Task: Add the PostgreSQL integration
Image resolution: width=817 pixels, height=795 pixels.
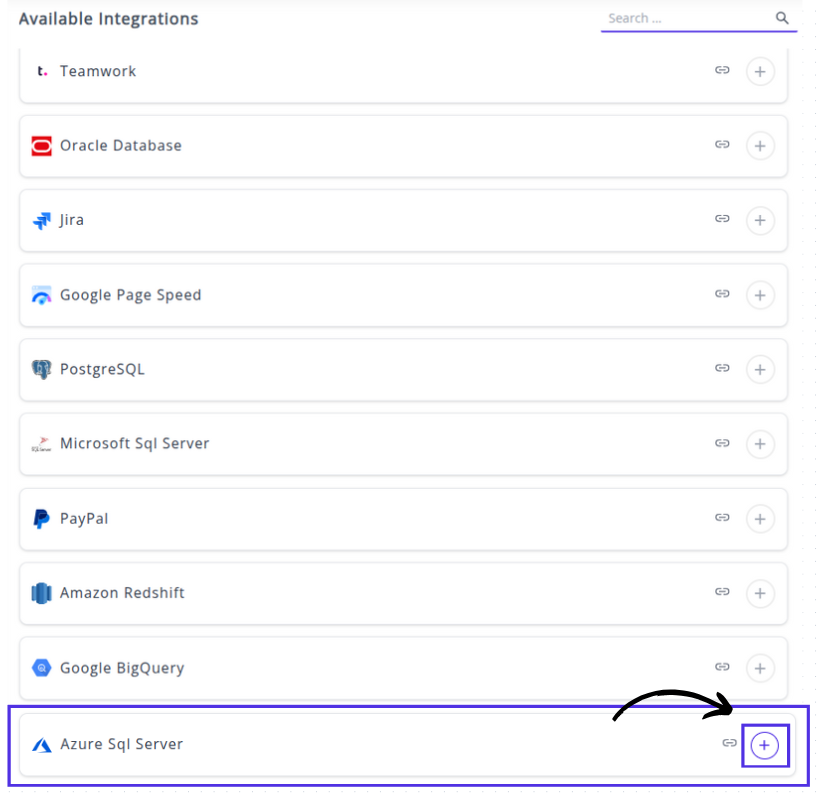Action: (x=760, y=370)
